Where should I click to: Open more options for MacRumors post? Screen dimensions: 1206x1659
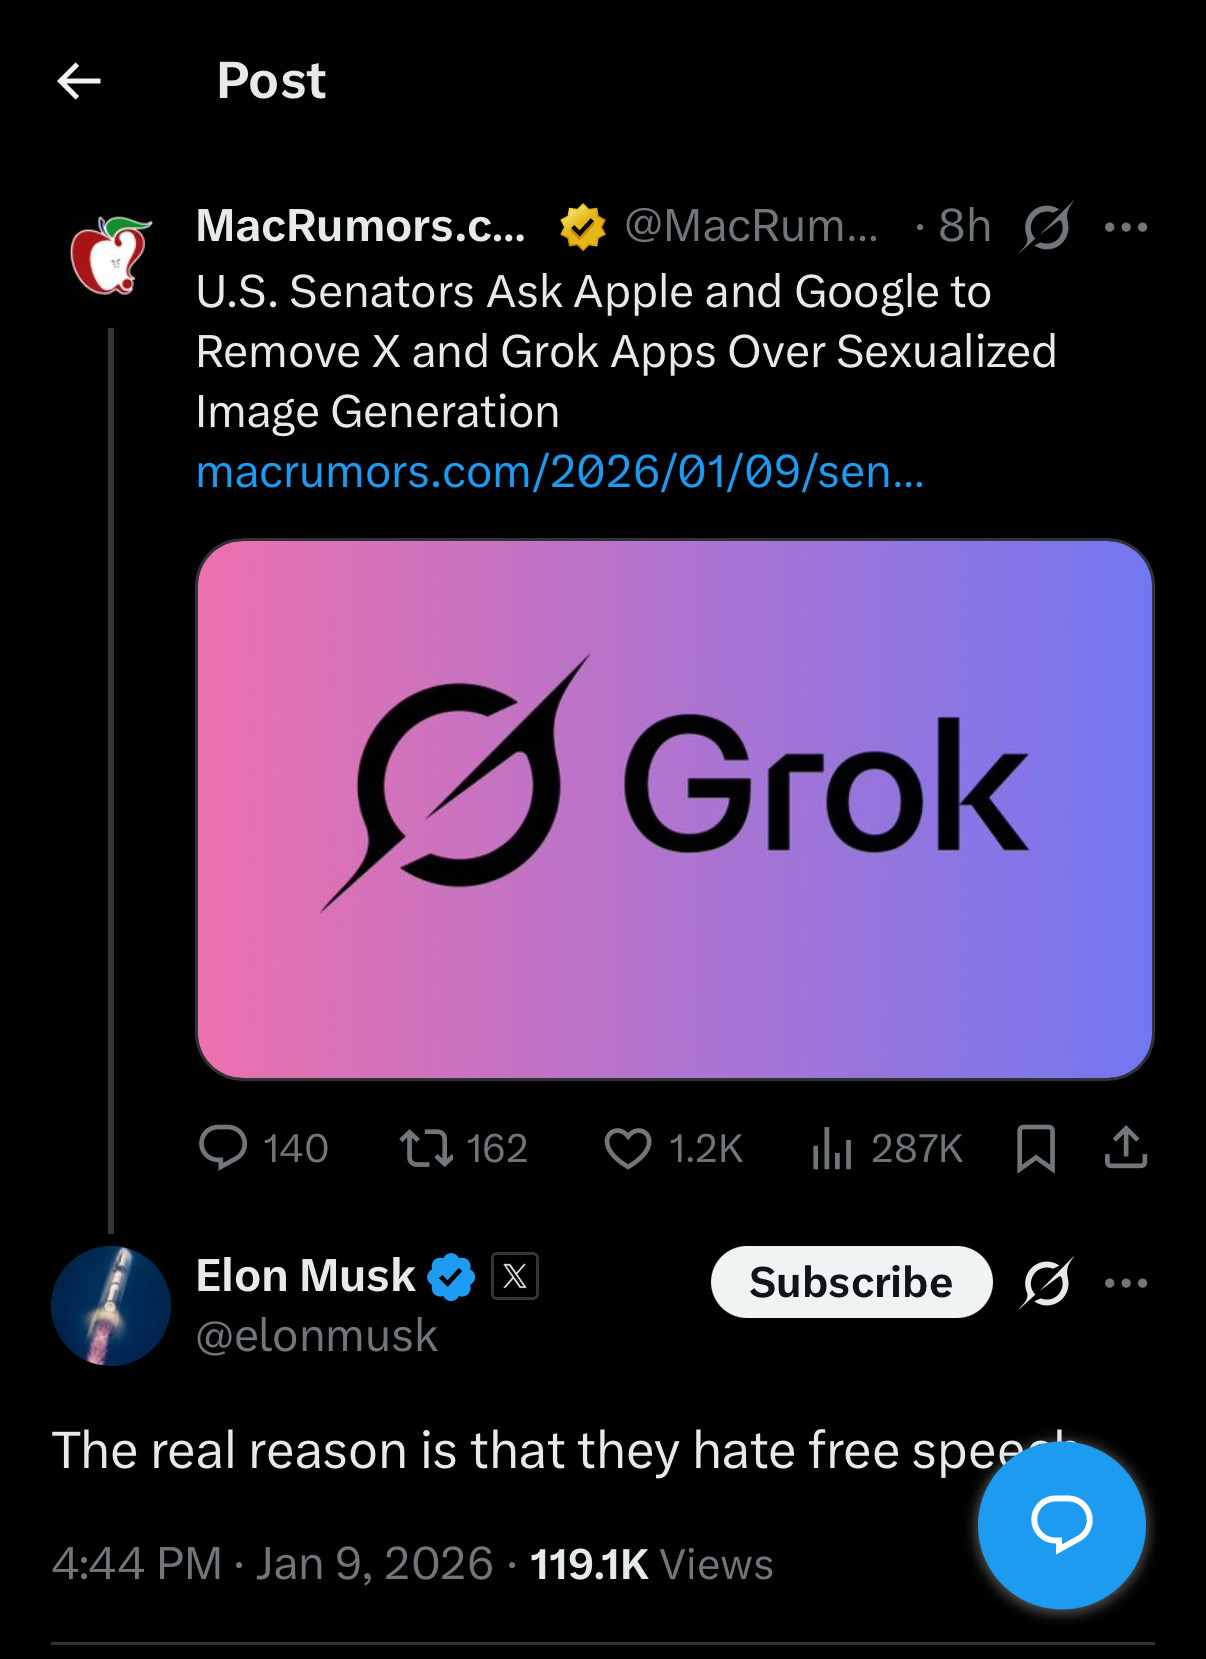coord(1125,227)
